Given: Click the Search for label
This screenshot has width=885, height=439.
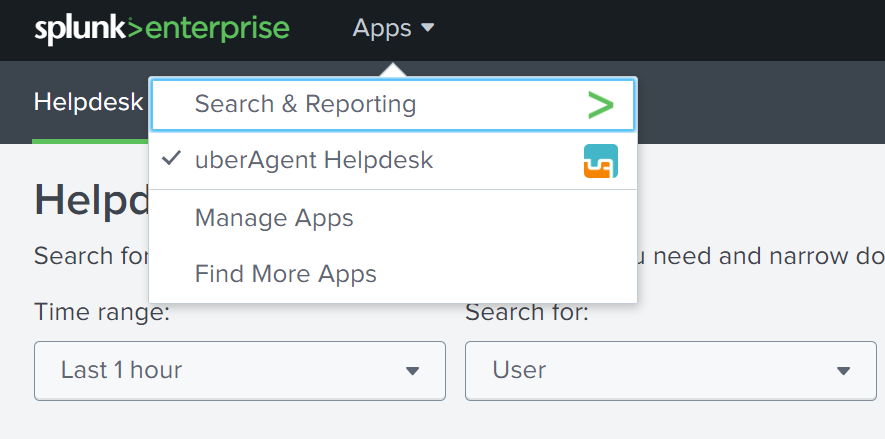Looking at the screenshot, I should coord(527,312).
